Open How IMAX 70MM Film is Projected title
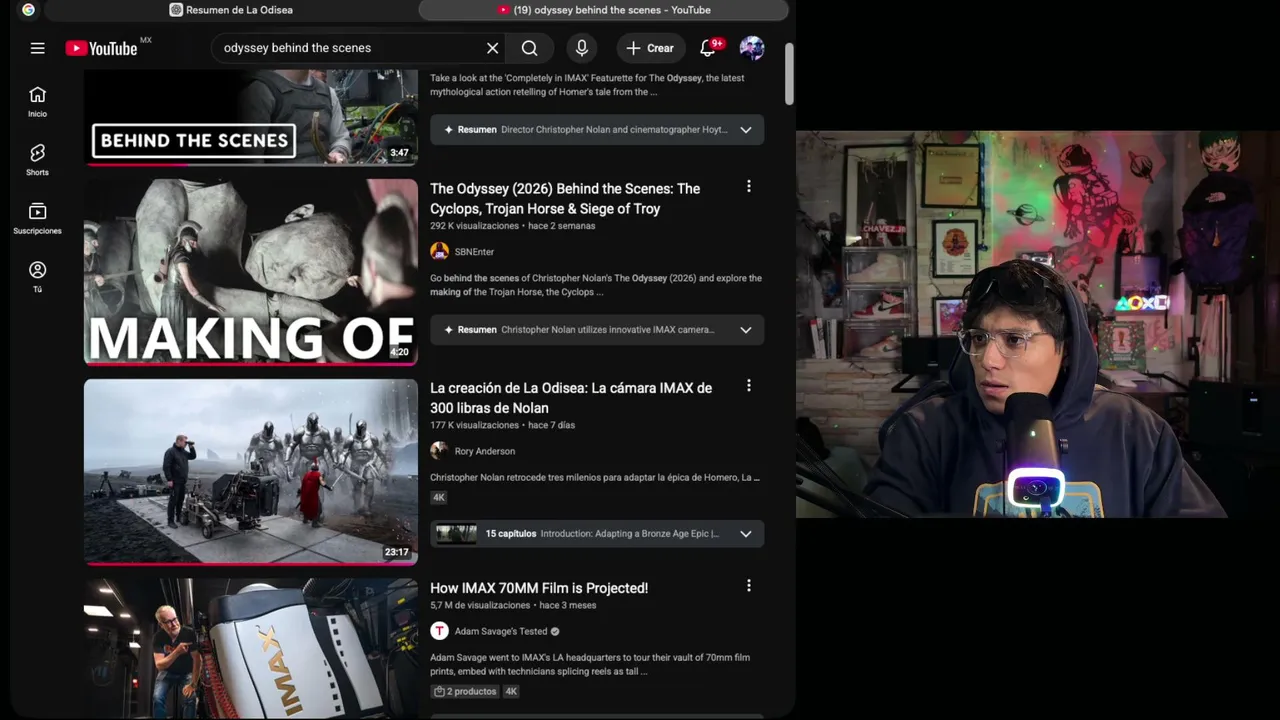 pyautogui.click(x=539, y=588)
